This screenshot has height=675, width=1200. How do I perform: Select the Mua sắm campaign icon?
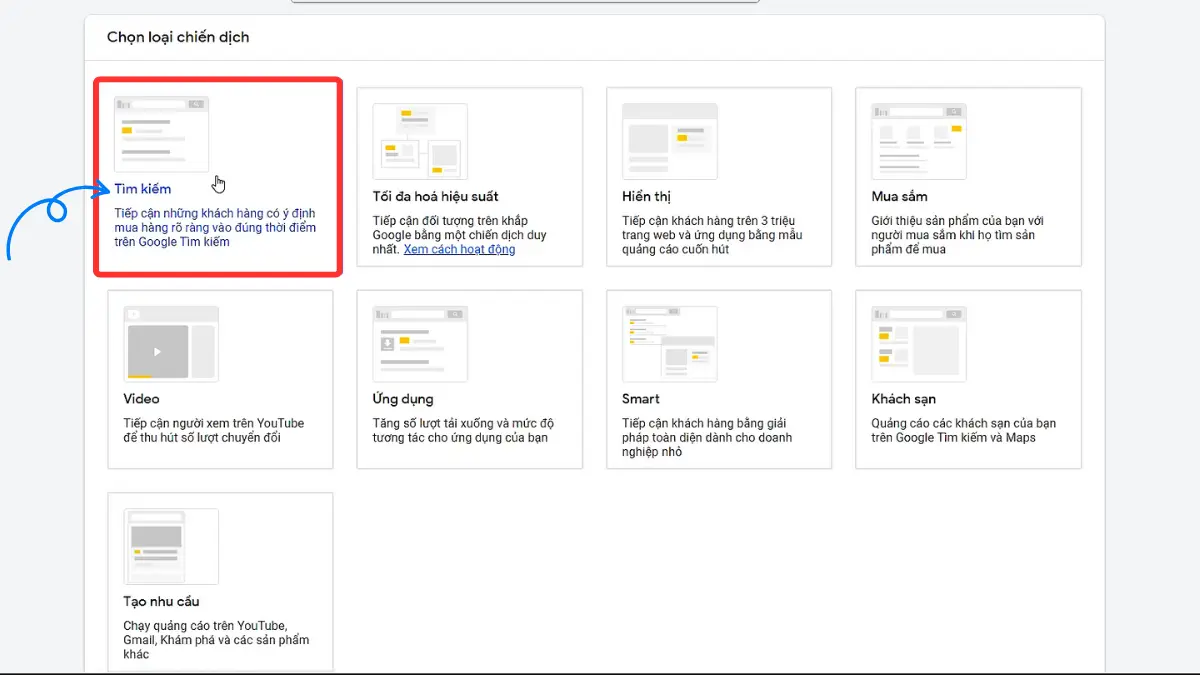click(918, 141)
